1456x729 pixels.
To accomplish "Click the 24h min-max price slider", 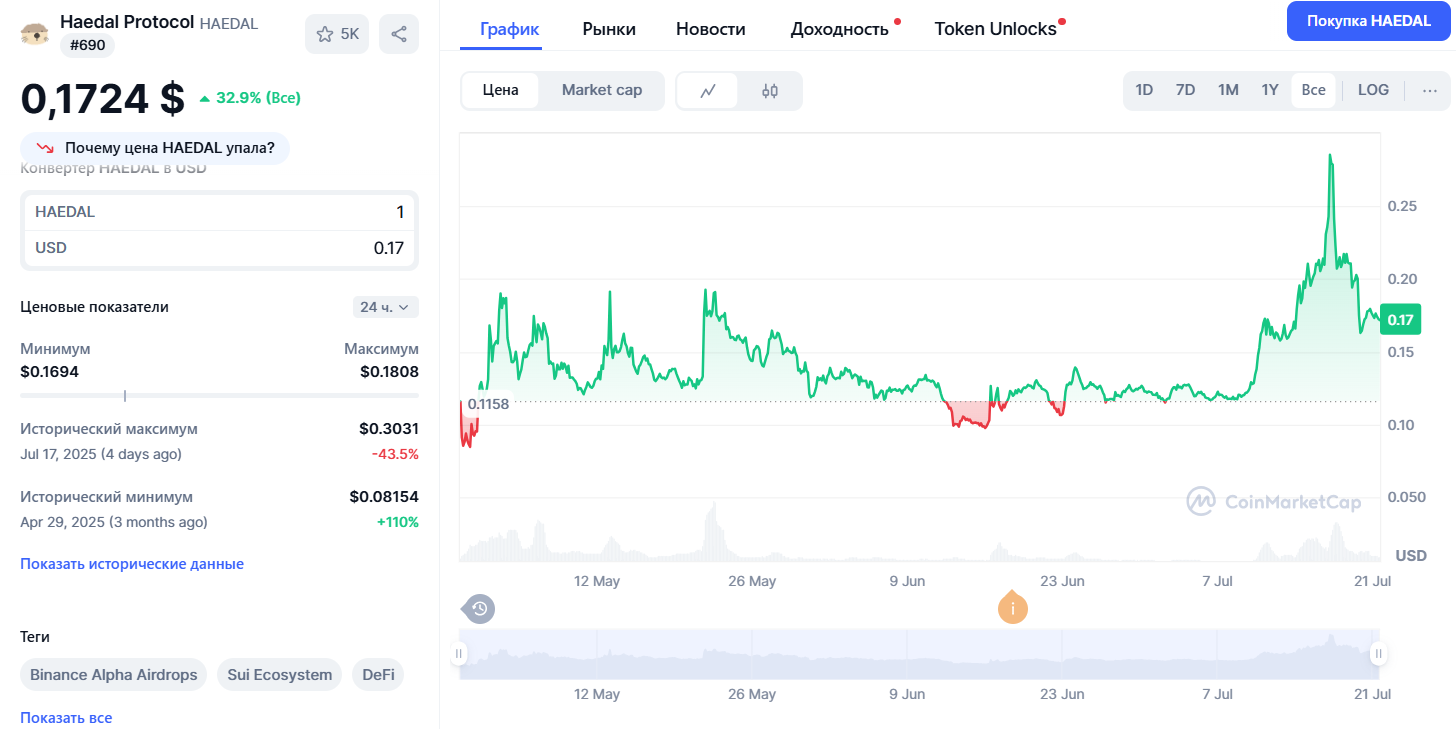I will click(219, 396).
